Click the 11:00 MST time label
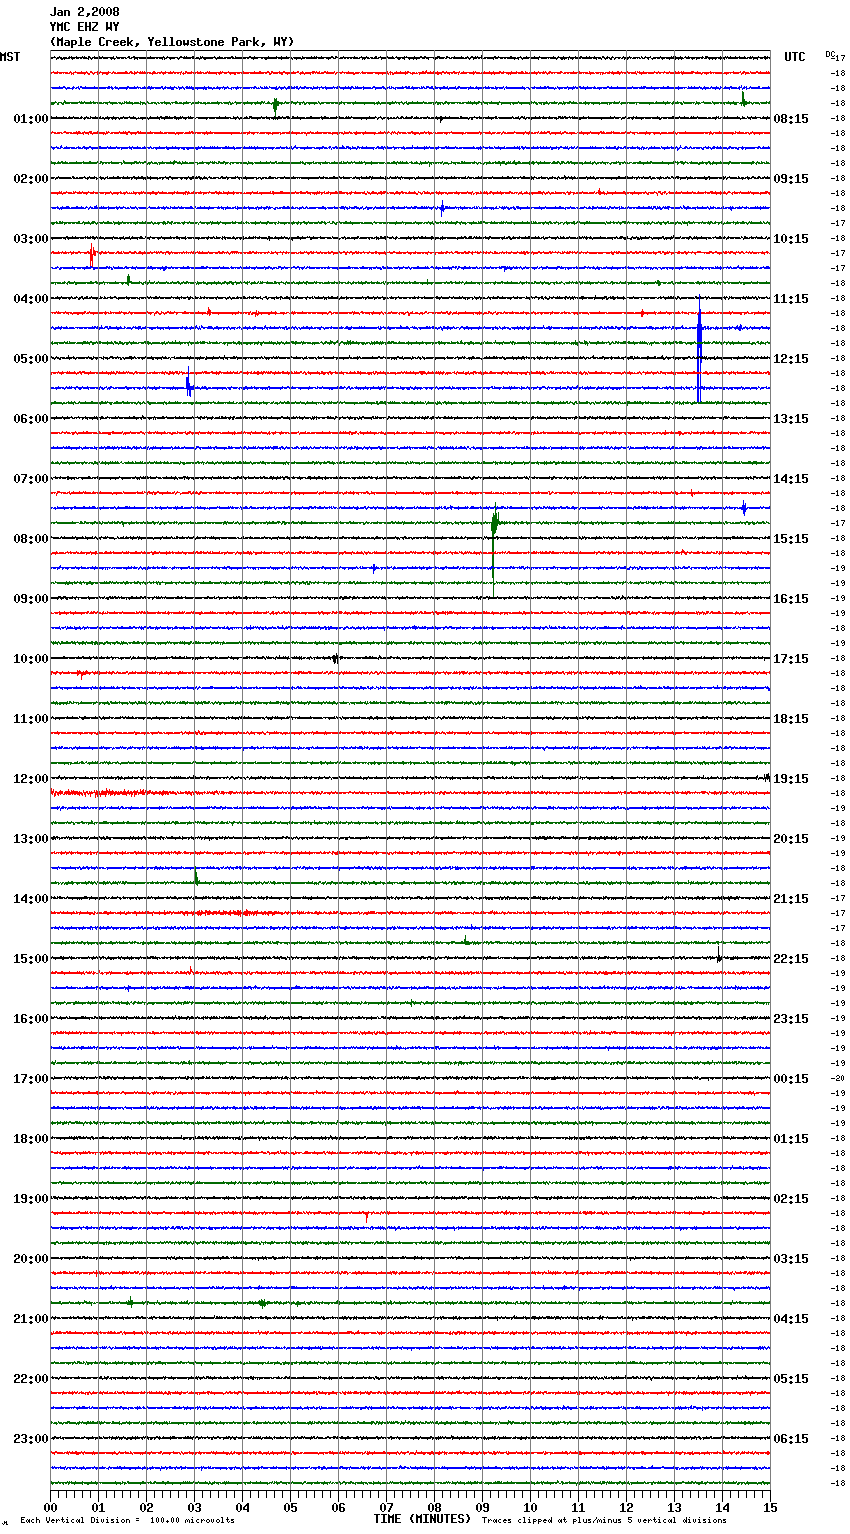 coord(30,719)
